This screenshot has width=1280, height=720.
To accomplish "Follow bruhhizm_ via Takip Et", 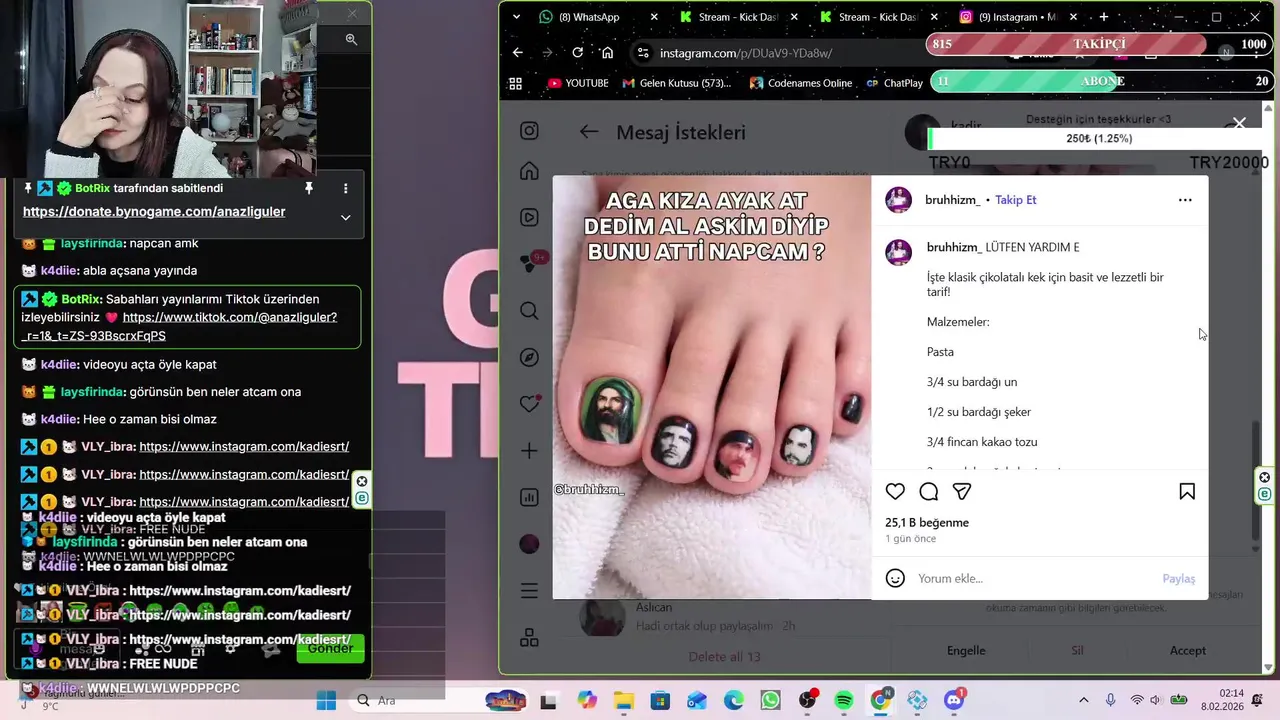I will point(1015,200).
